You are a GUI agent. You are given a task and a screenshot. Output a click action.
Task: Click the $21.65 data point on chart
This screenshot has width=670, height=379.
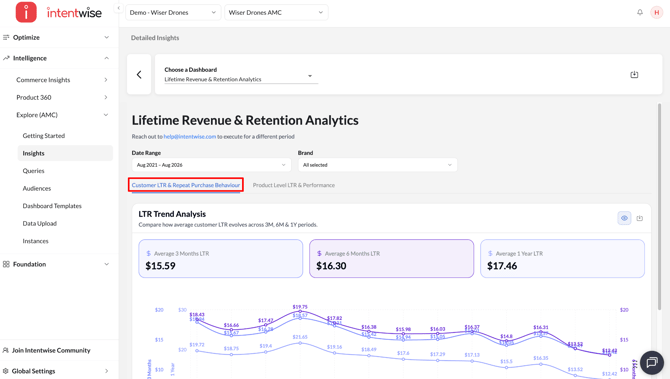tap(300, 343)
